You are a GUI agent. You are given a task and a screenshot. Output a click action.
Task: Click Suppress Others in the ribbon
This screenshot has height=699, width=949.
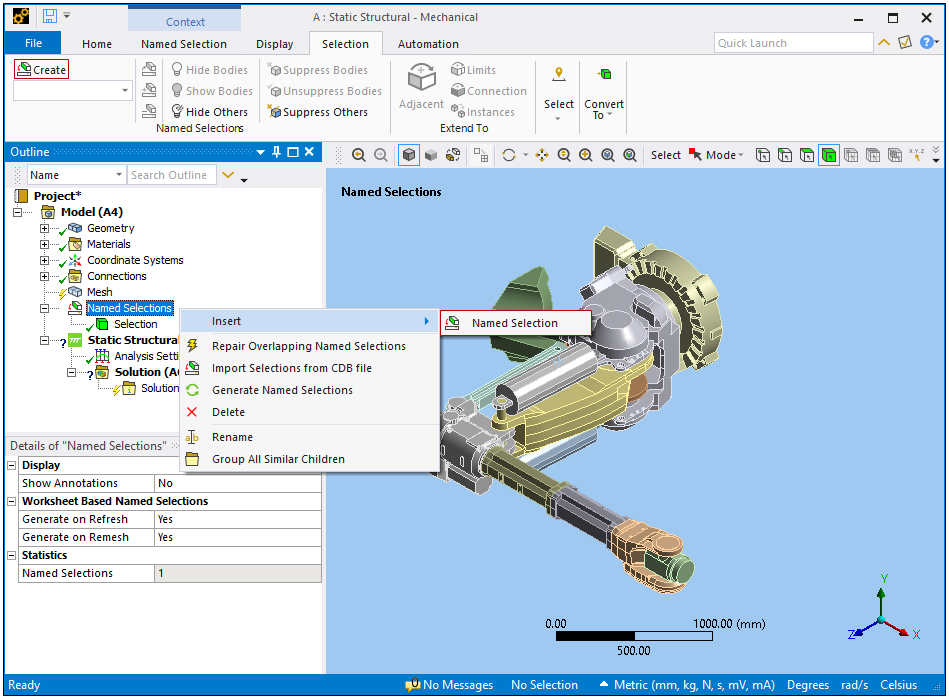316,112
